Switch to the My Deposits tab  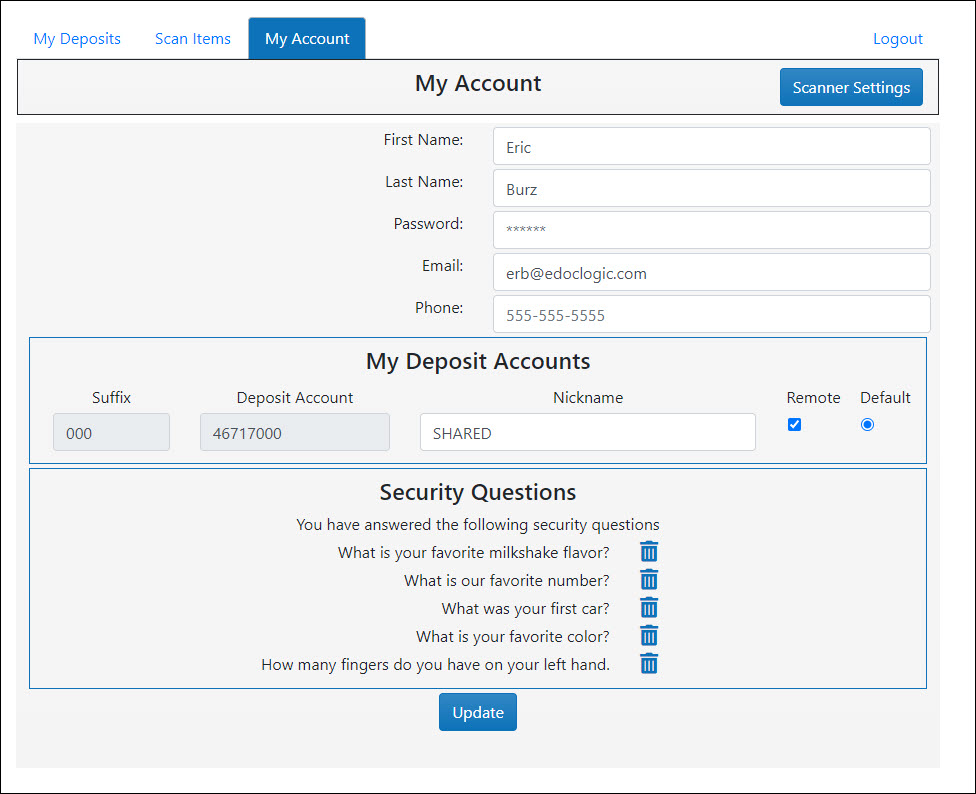click(77, 38)
